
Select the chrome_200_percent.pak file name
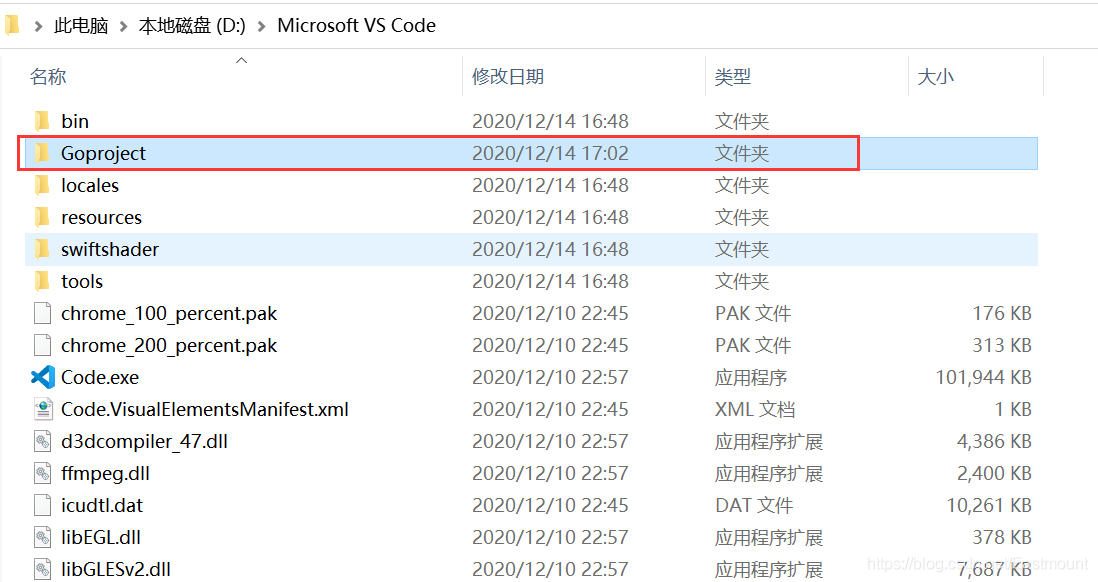tap(169, 346)
